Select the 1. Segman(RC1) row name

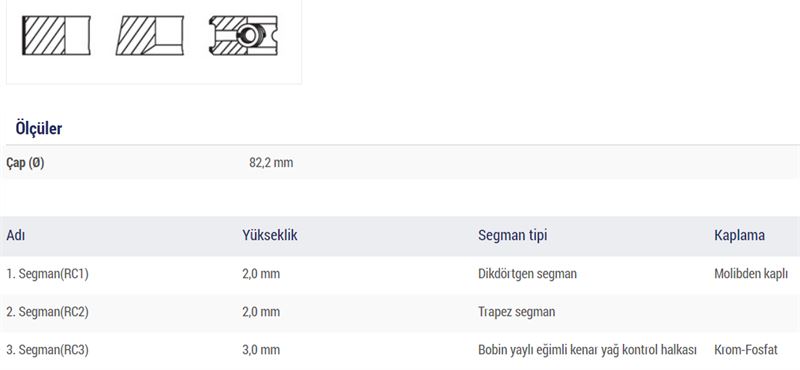47,274
